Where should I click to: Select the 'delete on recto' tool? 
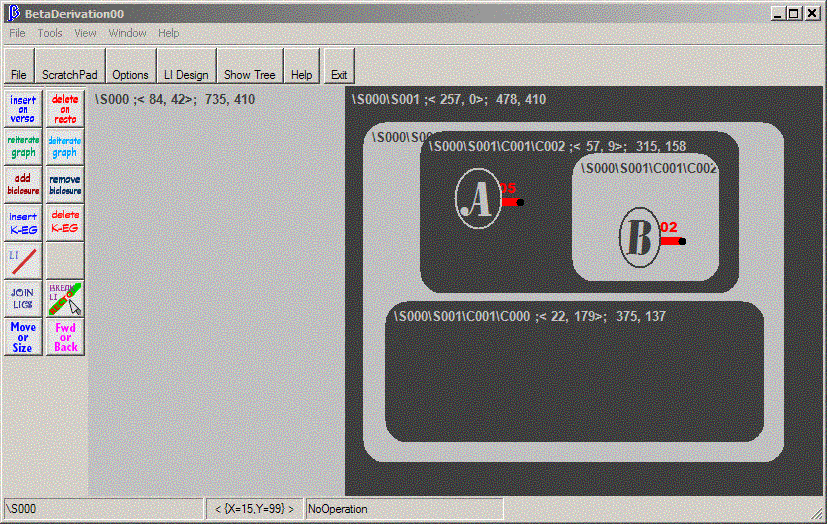click(65, 109)
